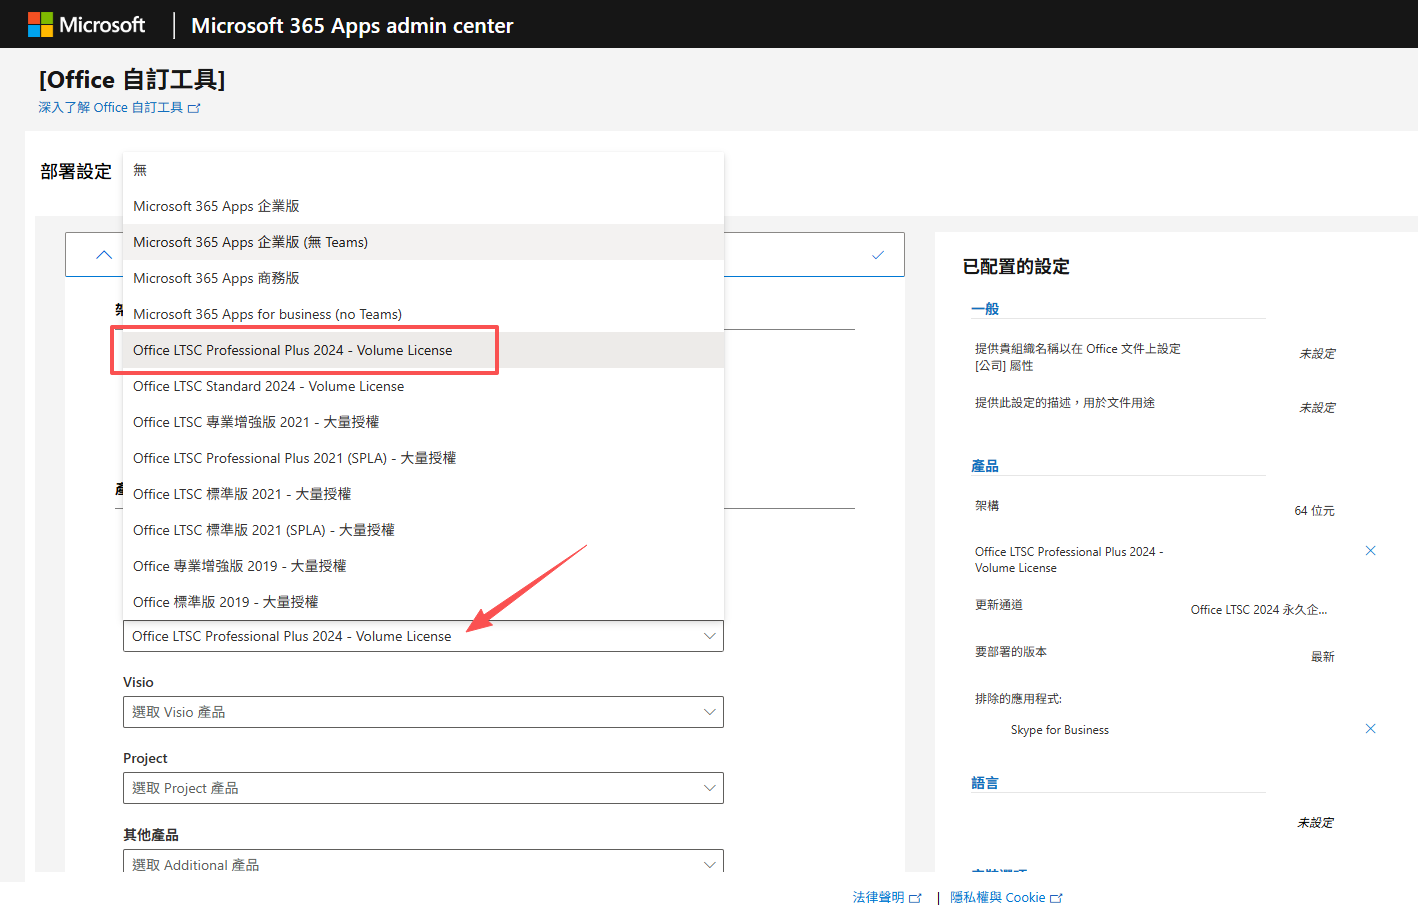Image resolution: width=1418 pixels, height=911 pixels.
Task: Collapse the section using the up chevron
Action: [104, 255]
